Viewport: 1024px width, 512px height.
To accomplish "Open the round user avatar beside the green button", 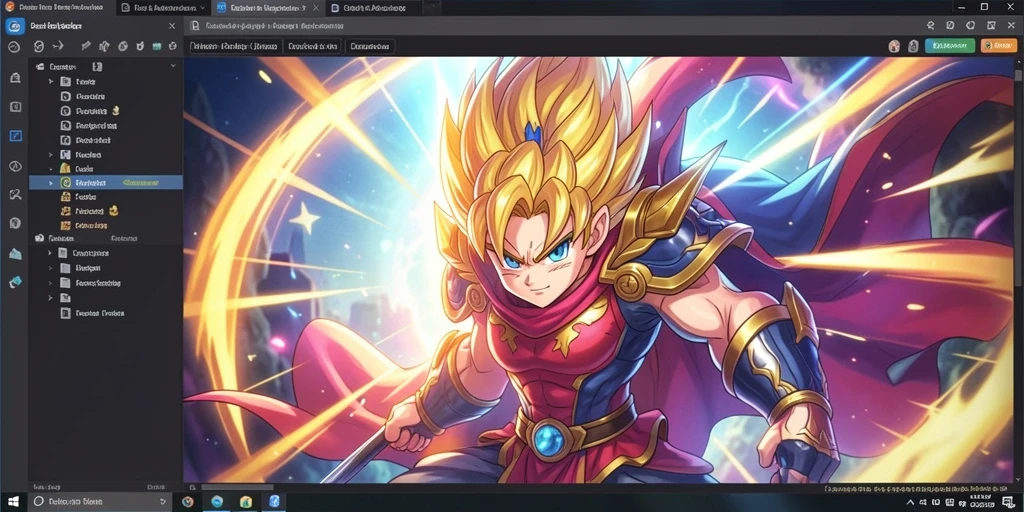I will 895,46.
